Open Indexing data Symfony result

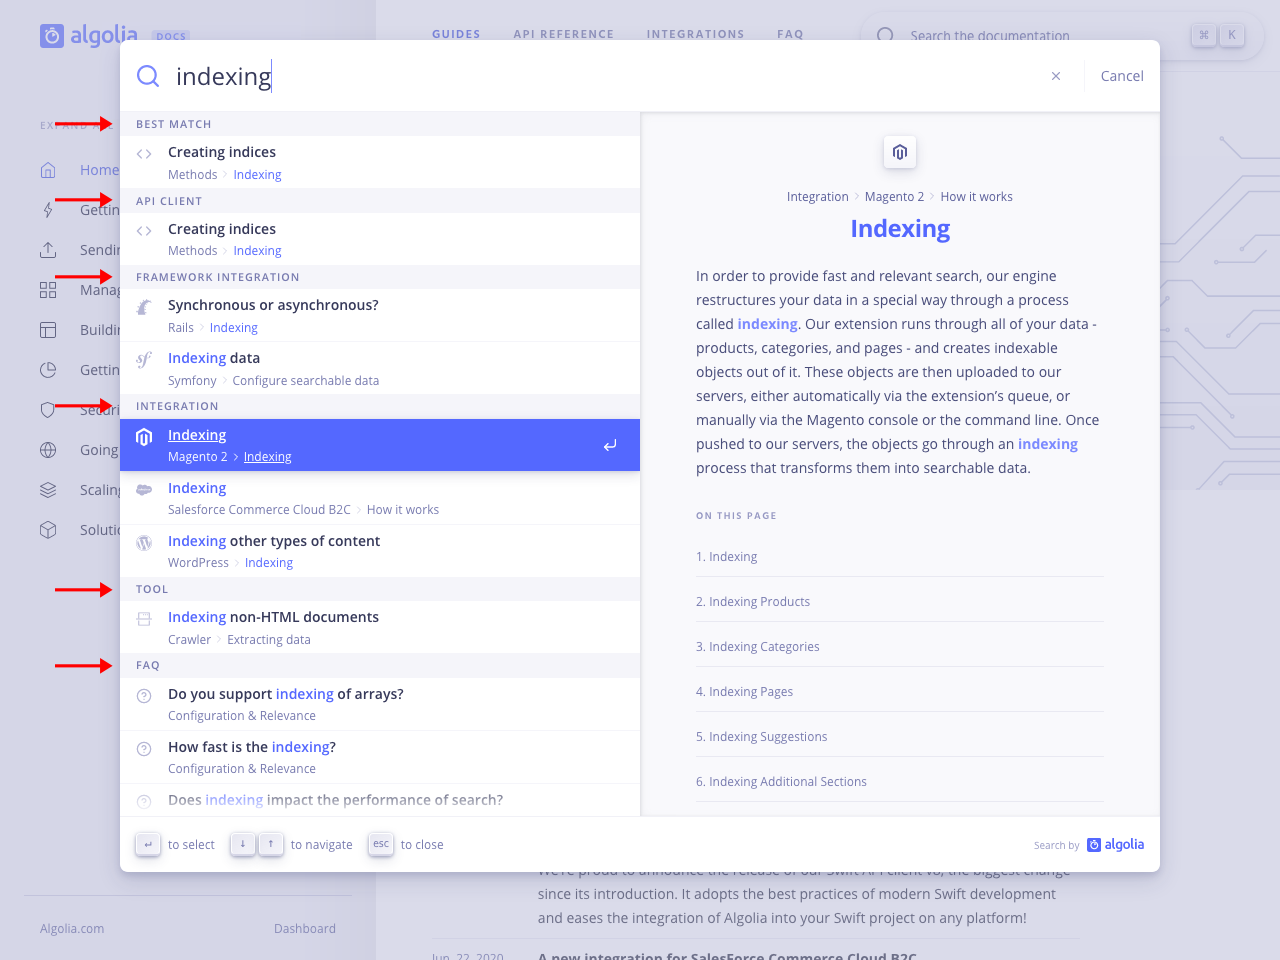(x=380, y=368)
